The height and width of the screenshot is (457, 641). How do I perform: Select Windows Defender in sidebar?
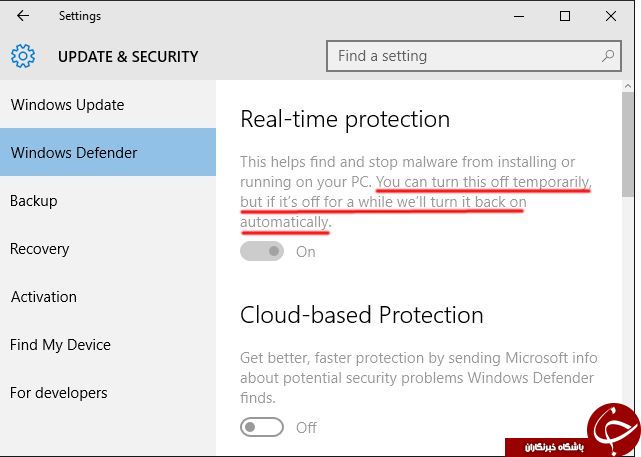108,152
